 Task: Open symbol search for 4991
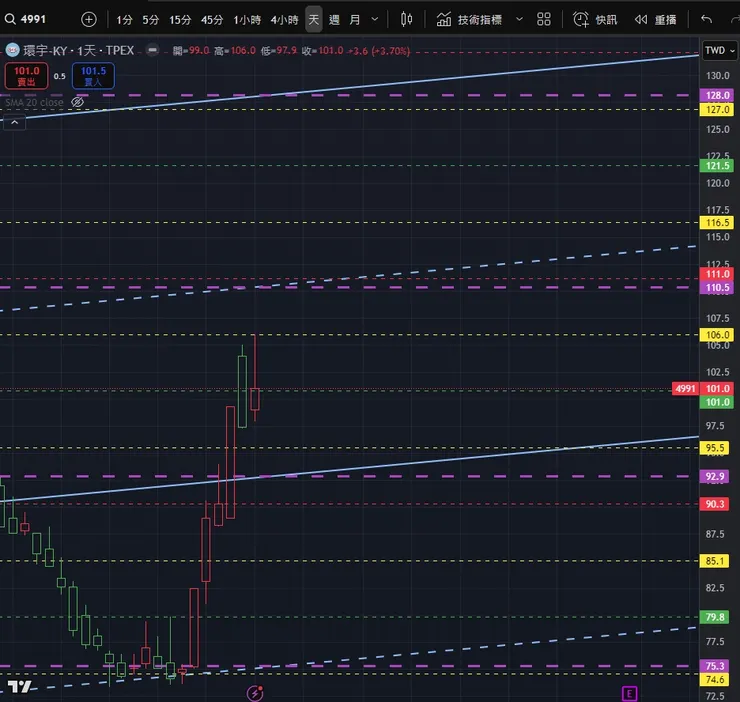(x=25, y=19)
